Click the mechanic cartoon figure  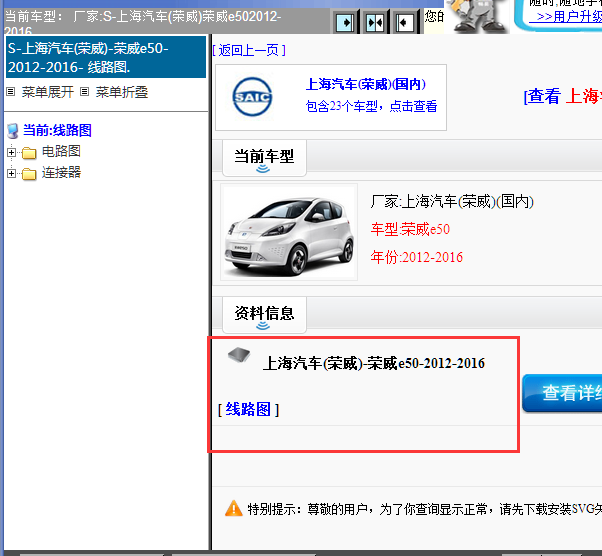(478, 16)
